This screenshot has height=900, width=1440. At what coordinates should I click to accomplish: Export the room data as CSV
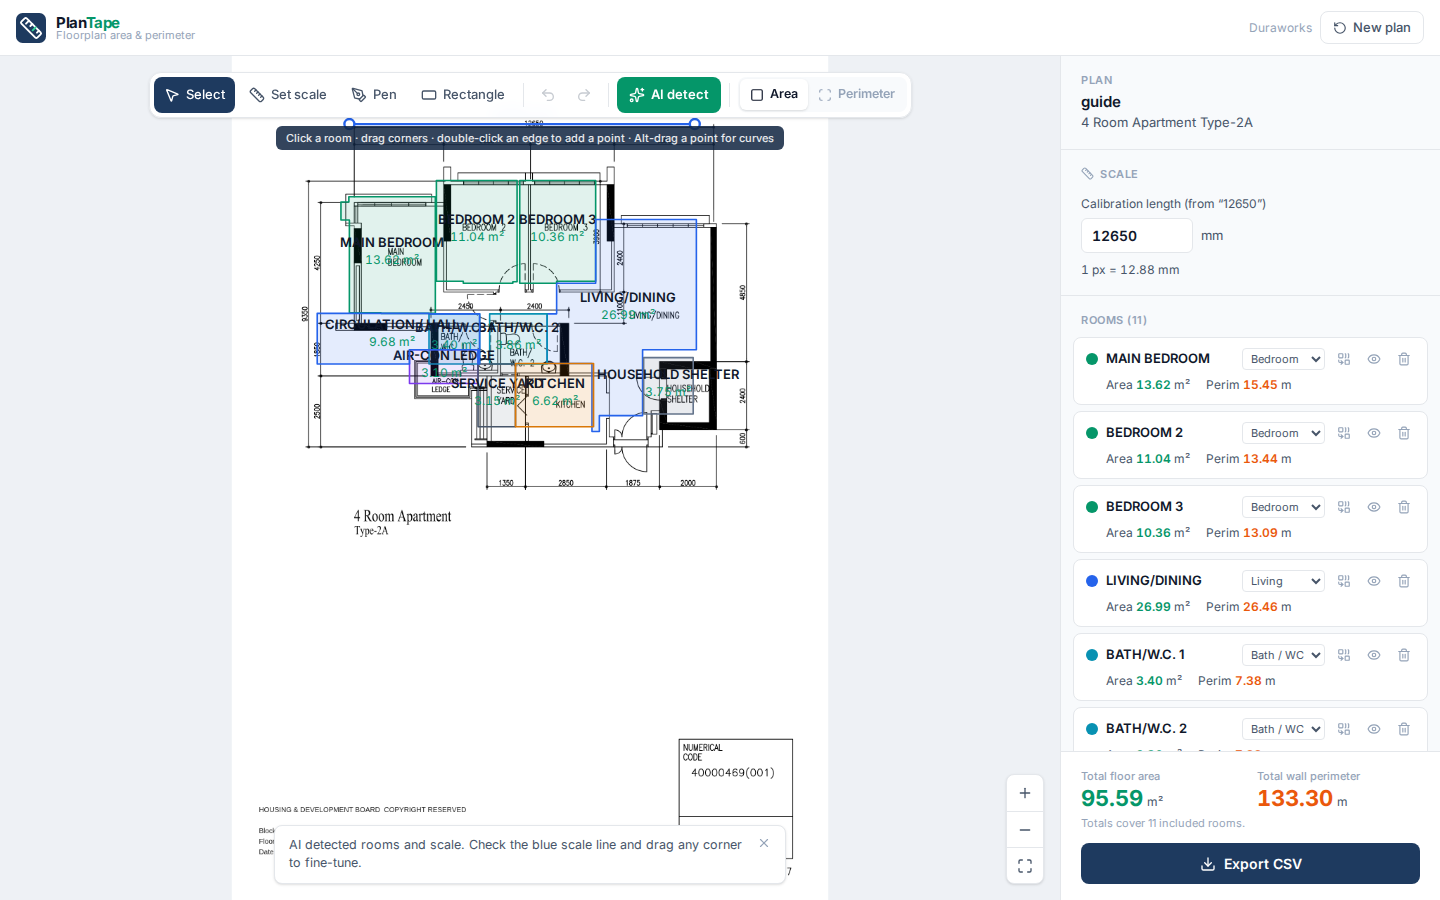coord(1250,864)
